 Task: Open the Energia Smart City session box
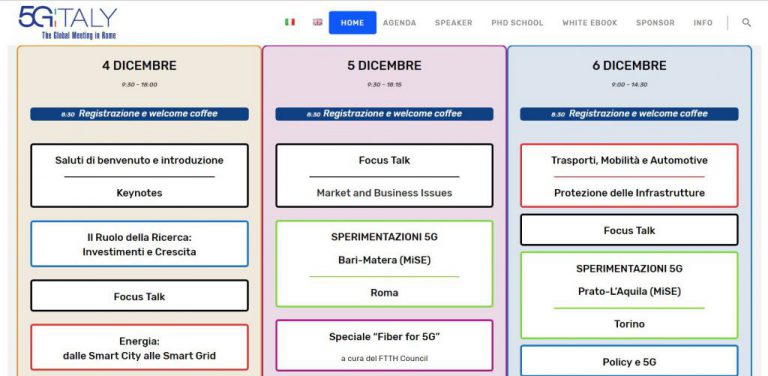coord(140,347)
